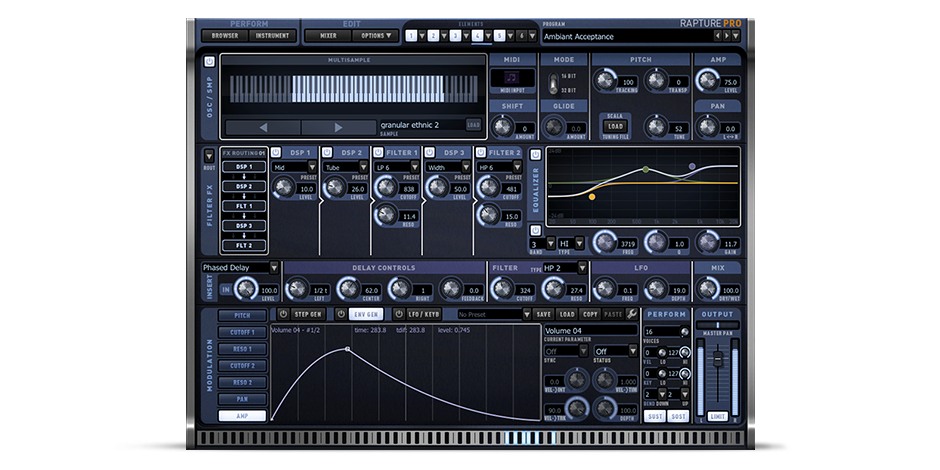This screenshot has width=940, height=470.
Task: Load next sample with right arrow
Action: (x=338, y=127)
